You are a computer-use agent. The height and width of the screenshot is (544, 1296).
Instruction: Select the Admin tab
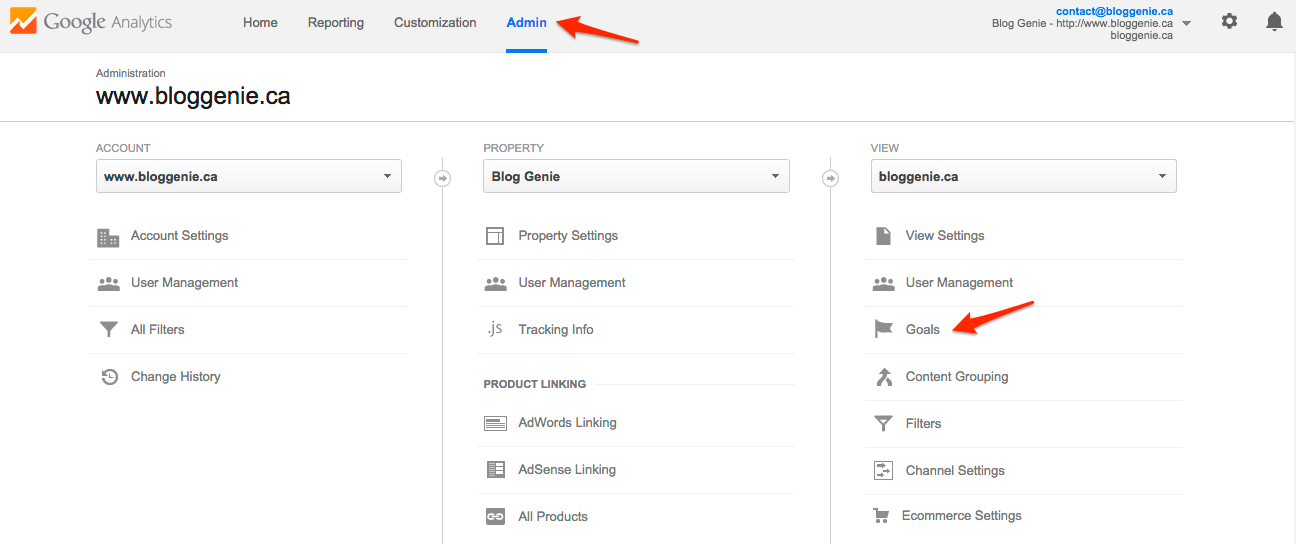526,22
